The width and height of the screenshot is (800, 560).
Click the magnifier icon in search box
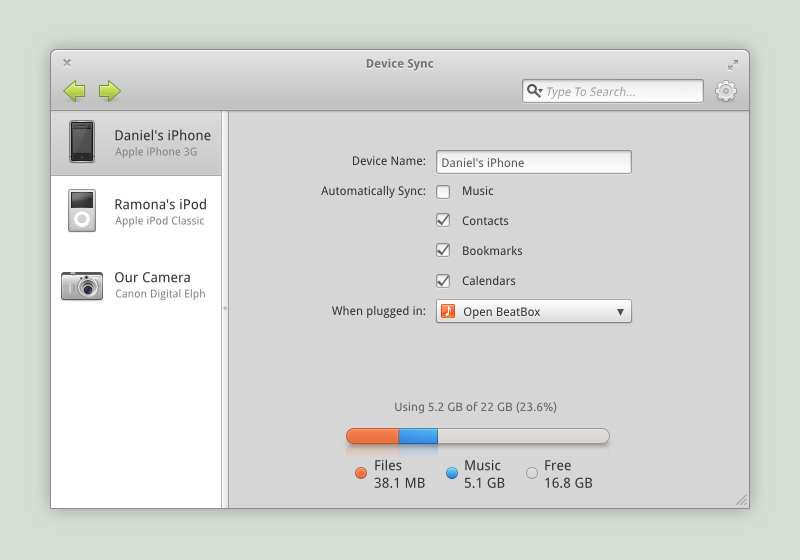click(534, 91)
